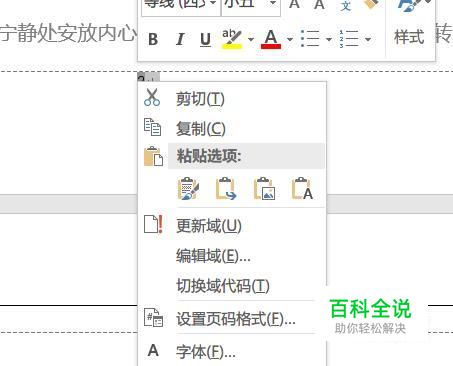Apply red font color
Screen dimensions: 453x366
271,39
